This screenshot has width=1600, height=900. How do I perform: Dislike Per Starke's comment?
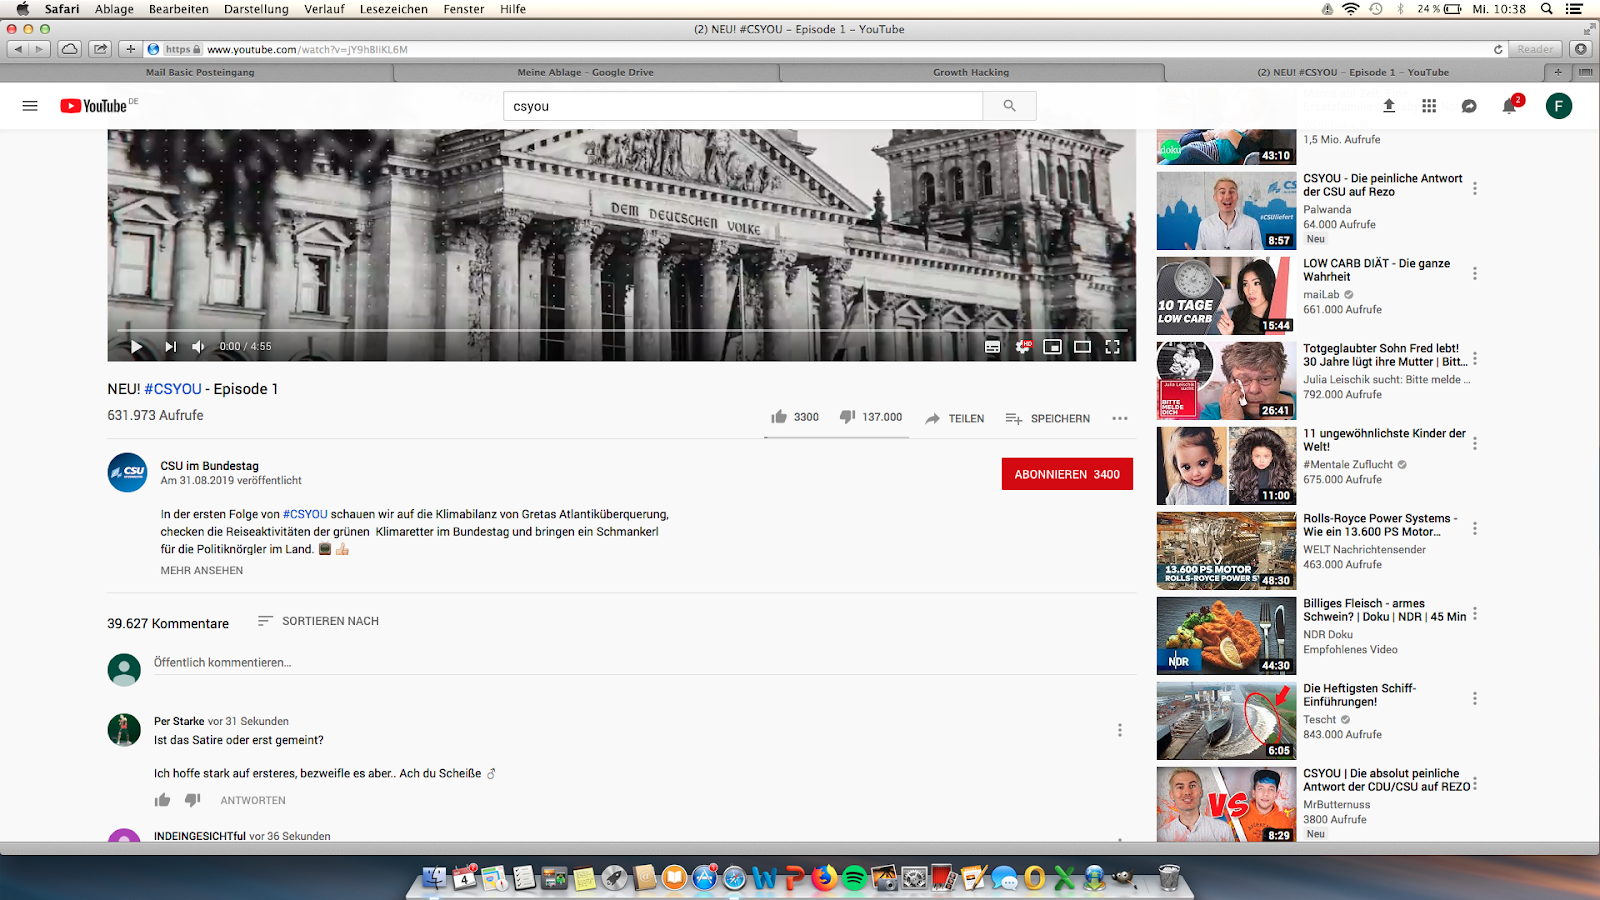pos(193,800)
